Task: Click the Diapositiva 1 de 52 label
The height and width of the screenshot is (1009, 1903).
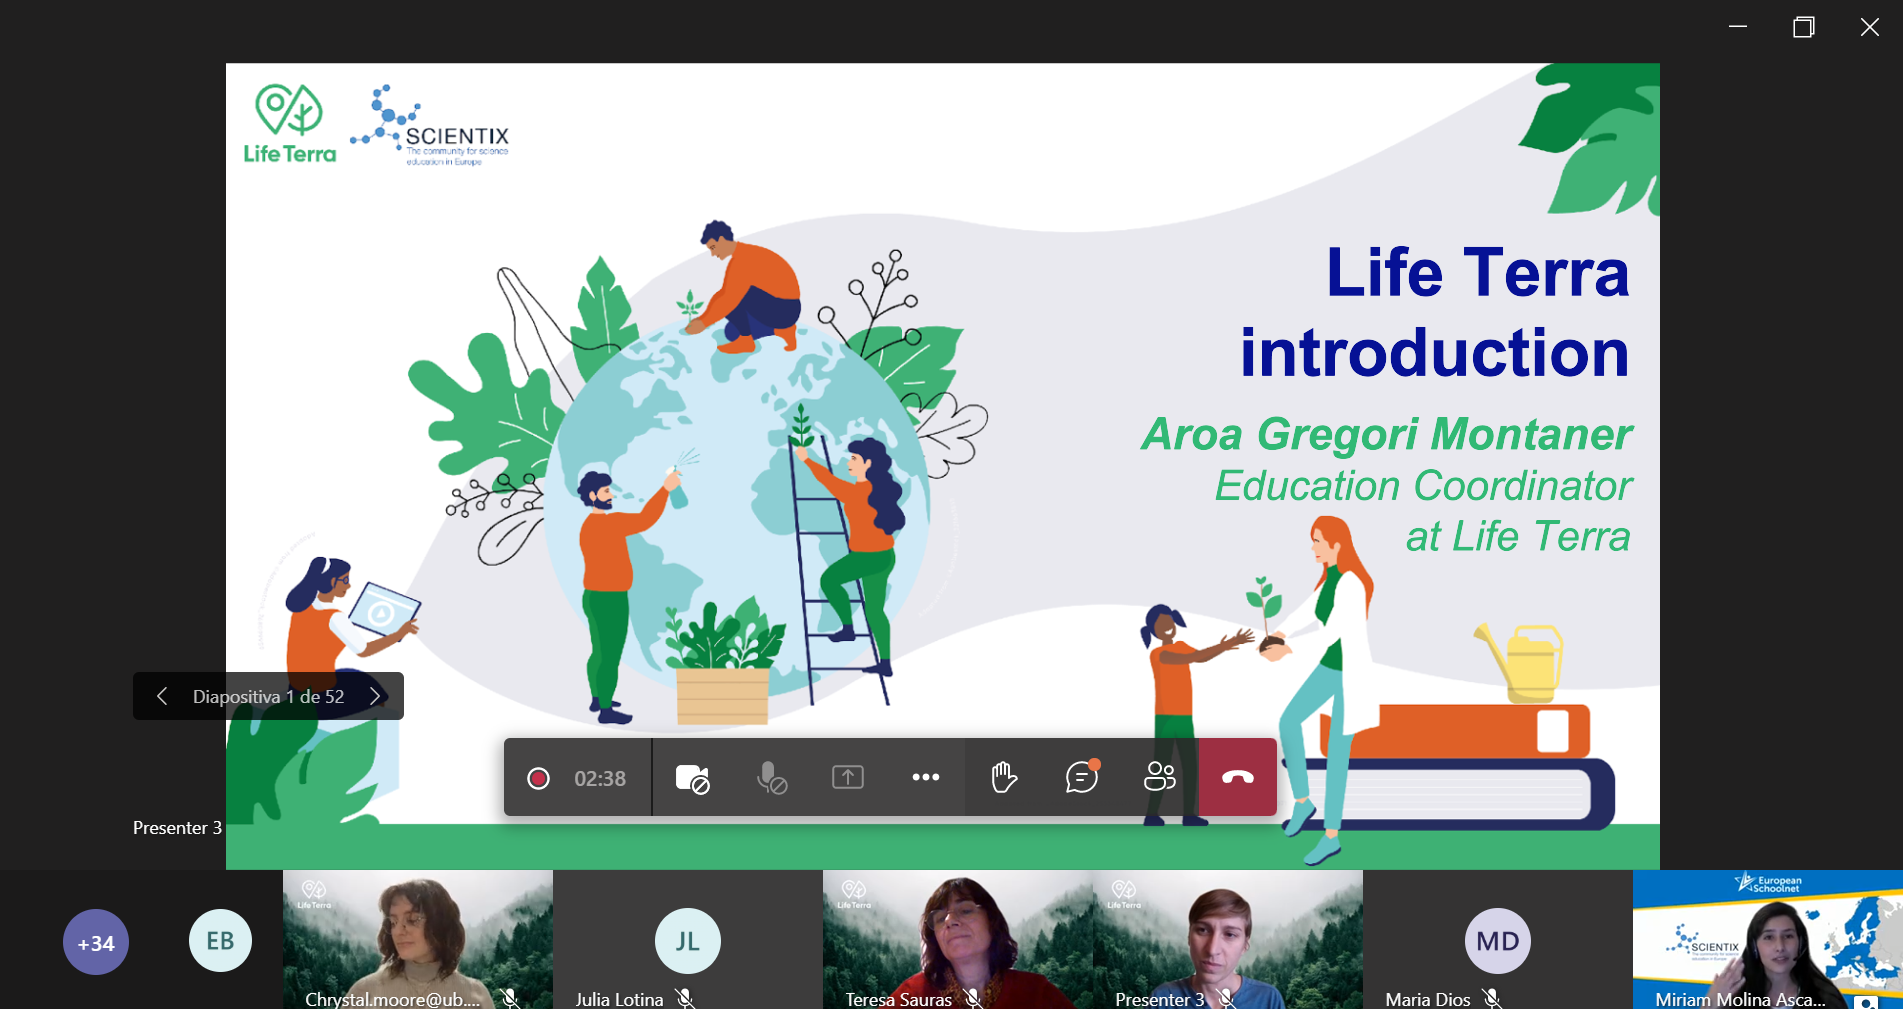Action: 268,697
